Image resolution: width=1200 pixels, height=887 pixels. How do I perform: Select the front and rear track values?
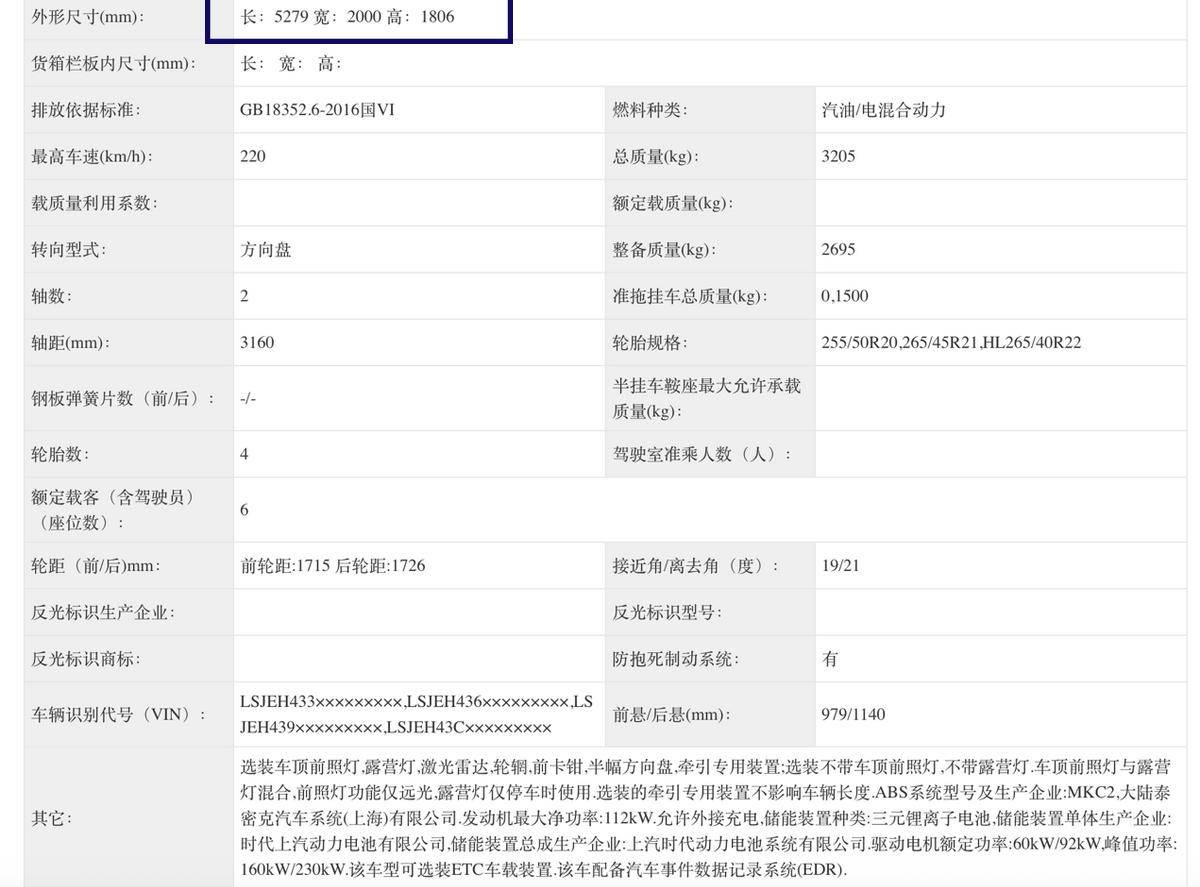coord(333,566)
